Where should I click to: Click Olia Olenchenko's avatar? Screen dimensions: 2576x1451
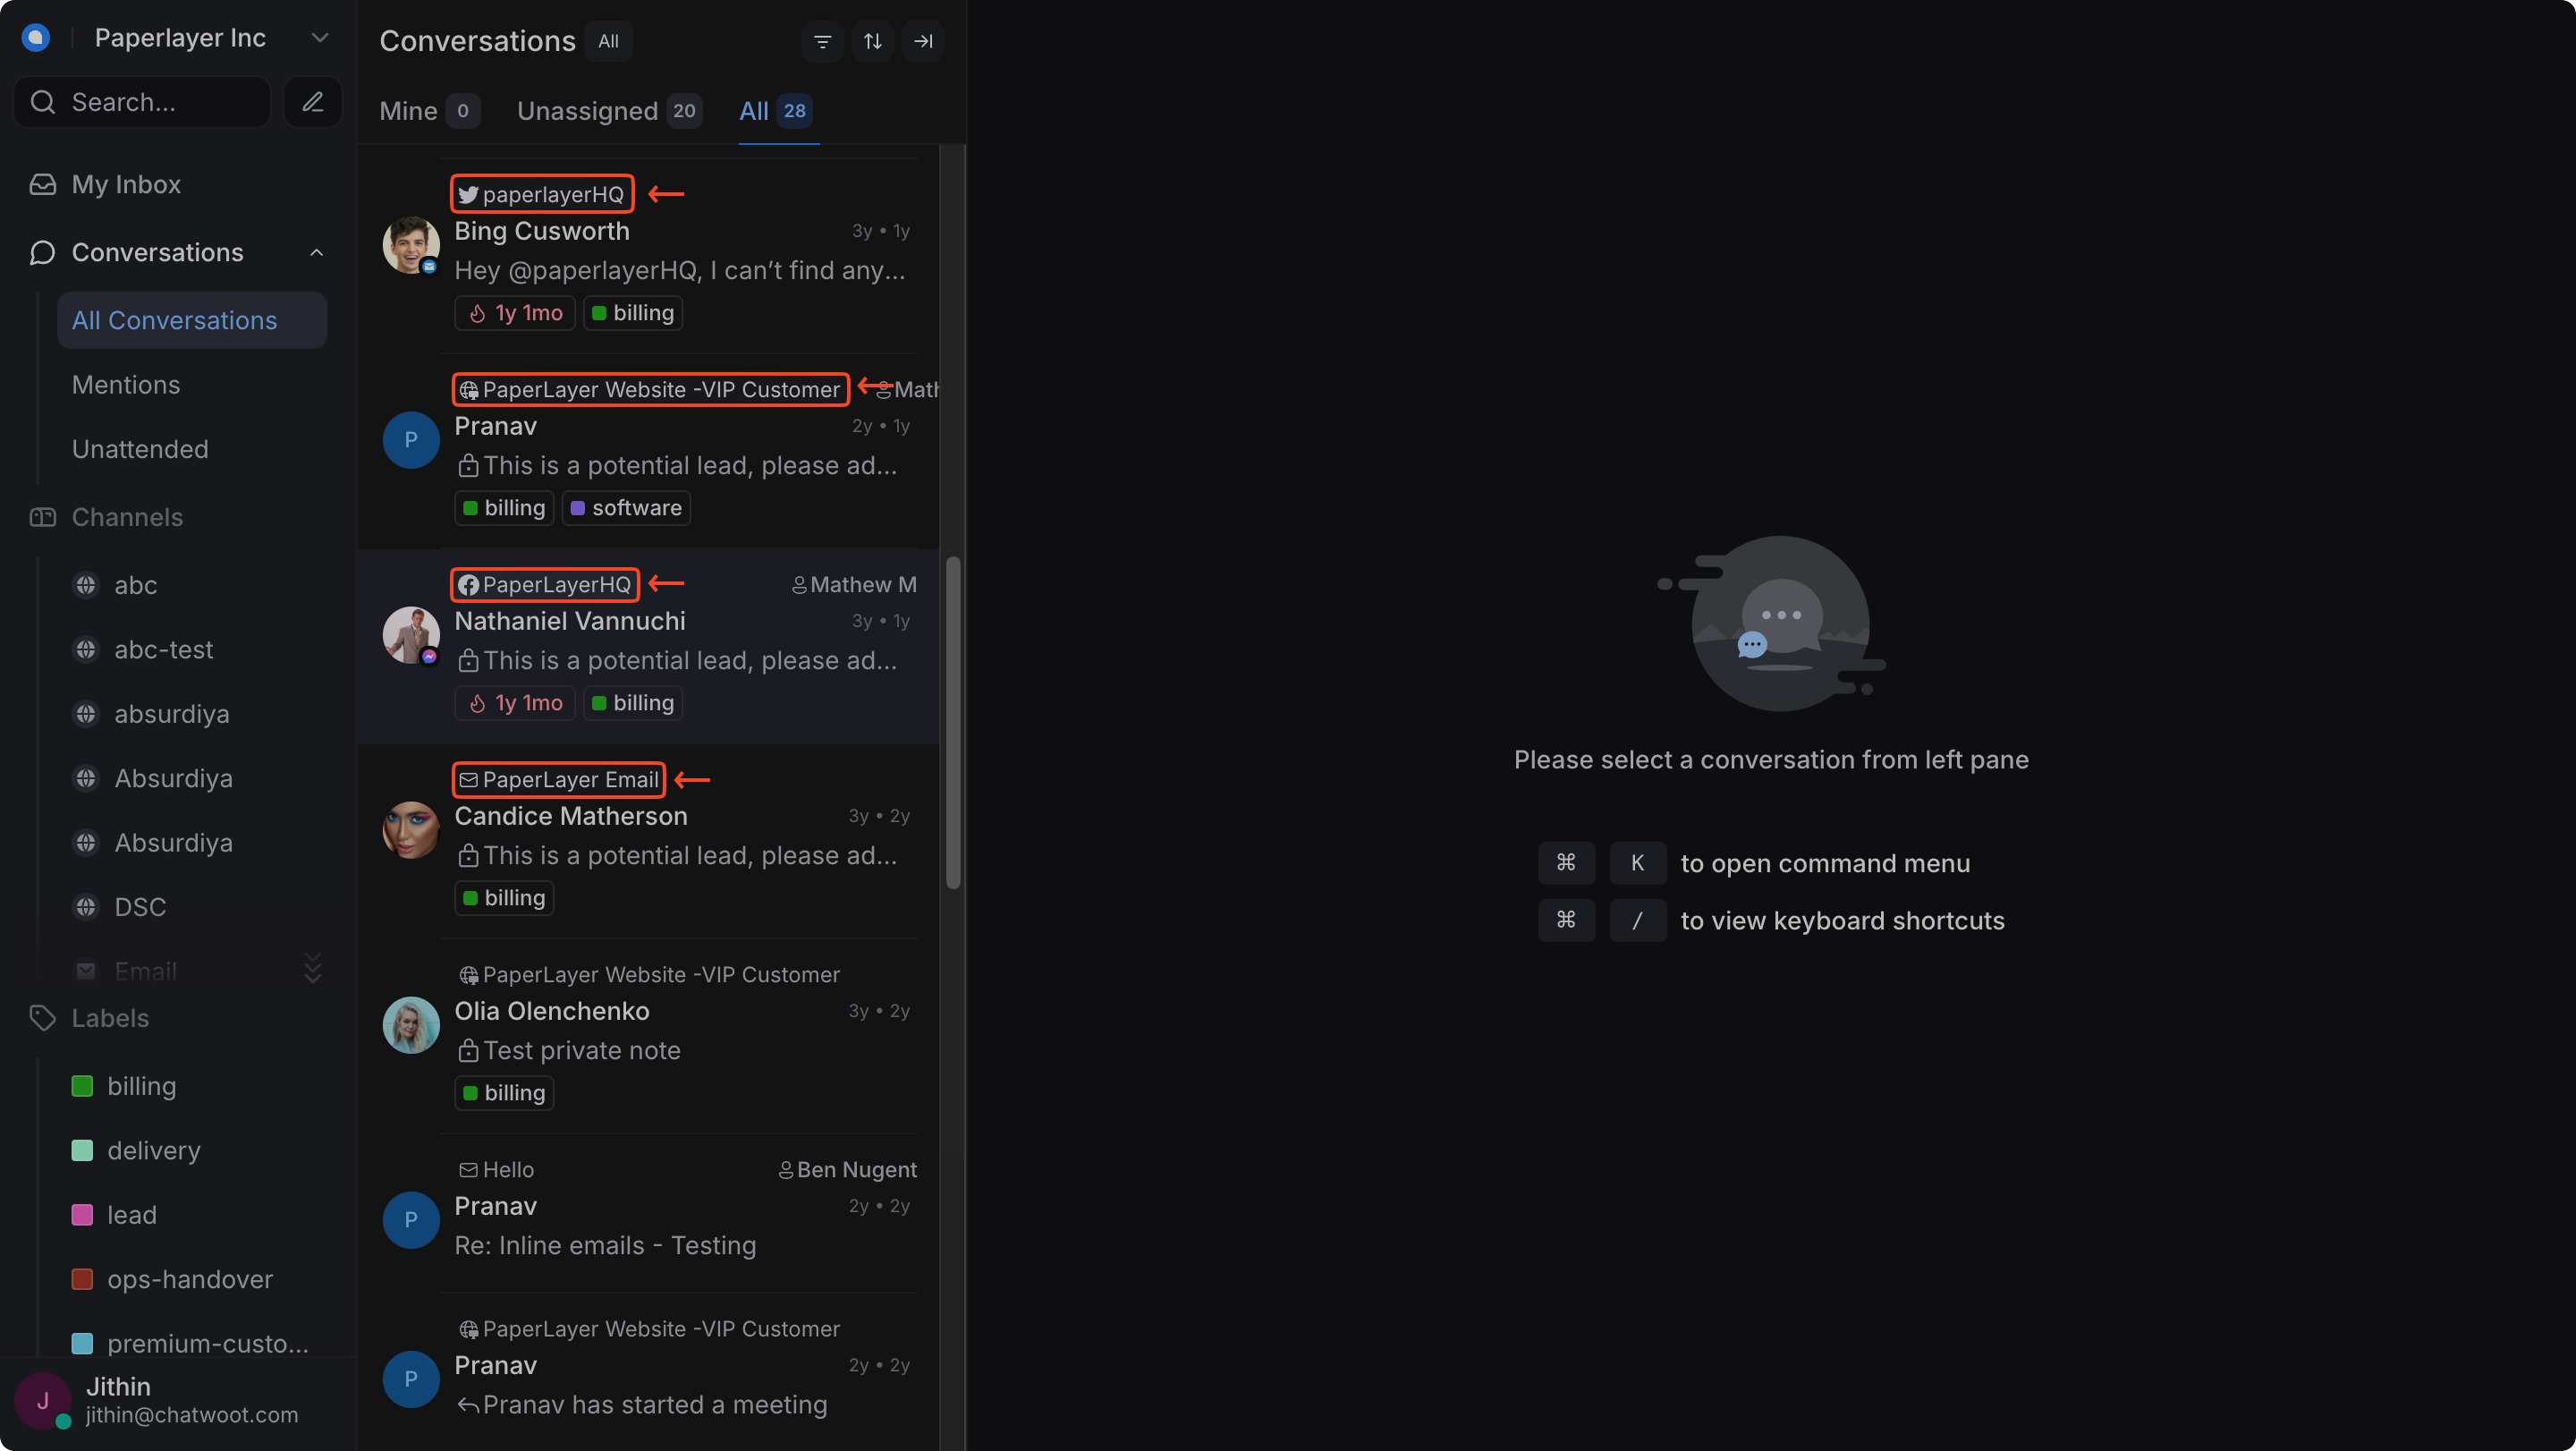tap(411, 1025)
